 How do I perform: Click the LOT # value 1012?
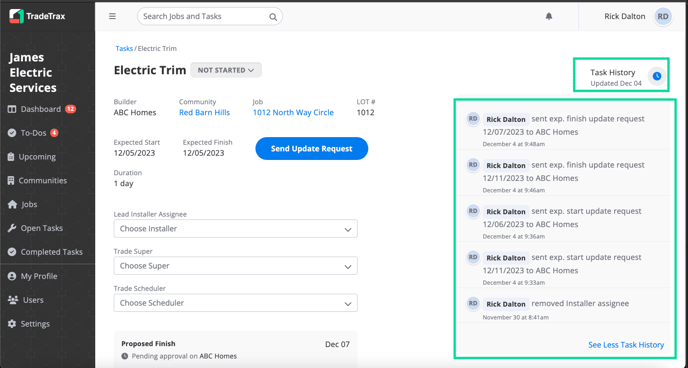pyautogui.click(x=365, y=112)
